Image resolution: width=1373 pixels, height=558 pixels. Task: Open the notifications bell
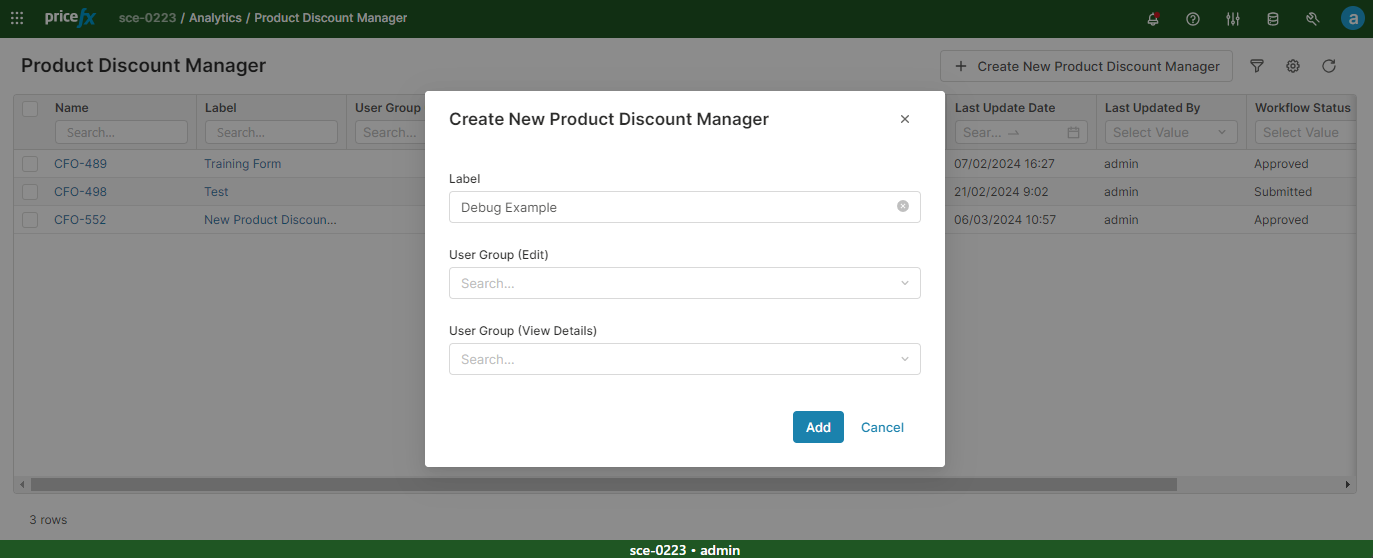[x=1154, y=19]
